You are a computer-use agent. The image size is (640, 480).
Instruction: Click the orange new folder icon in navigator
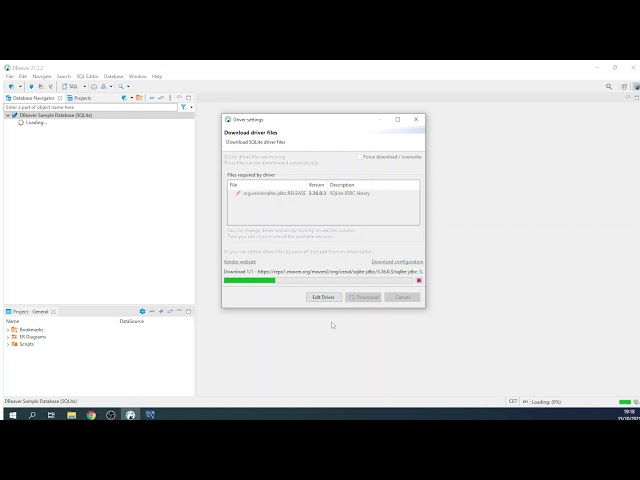[140, 98]
